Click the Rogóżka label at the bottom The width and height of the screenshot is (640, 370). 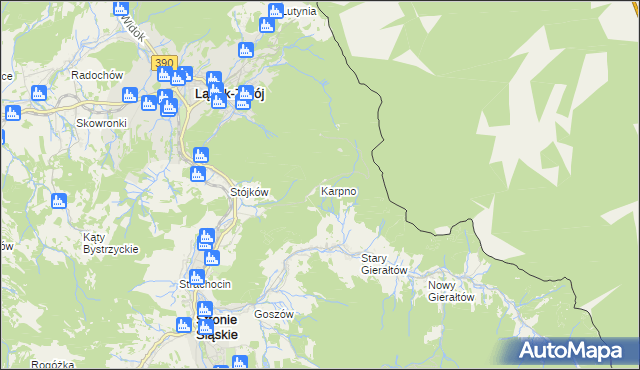click(x=53, y=365)
